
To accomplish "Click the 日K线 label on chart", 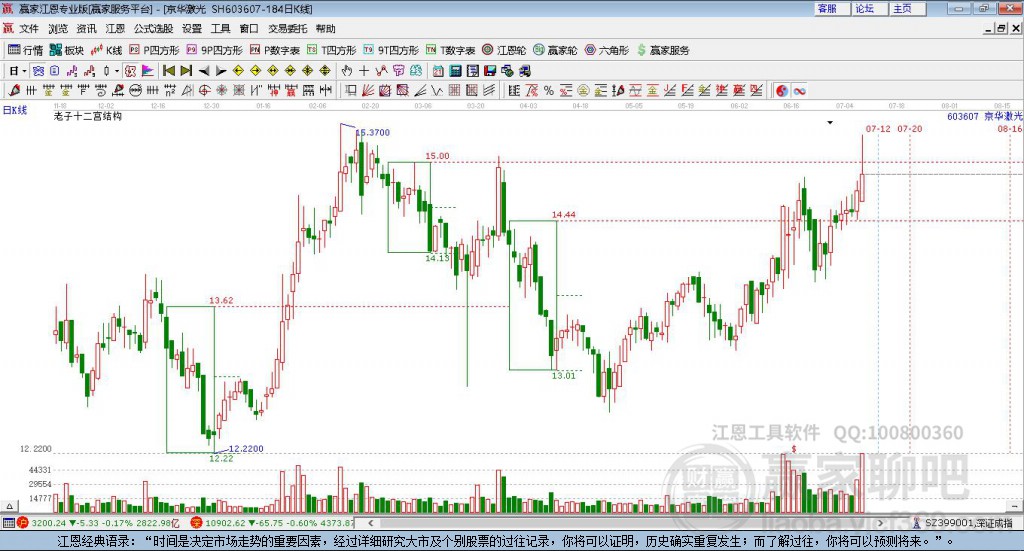I will [x=15, y=110].
